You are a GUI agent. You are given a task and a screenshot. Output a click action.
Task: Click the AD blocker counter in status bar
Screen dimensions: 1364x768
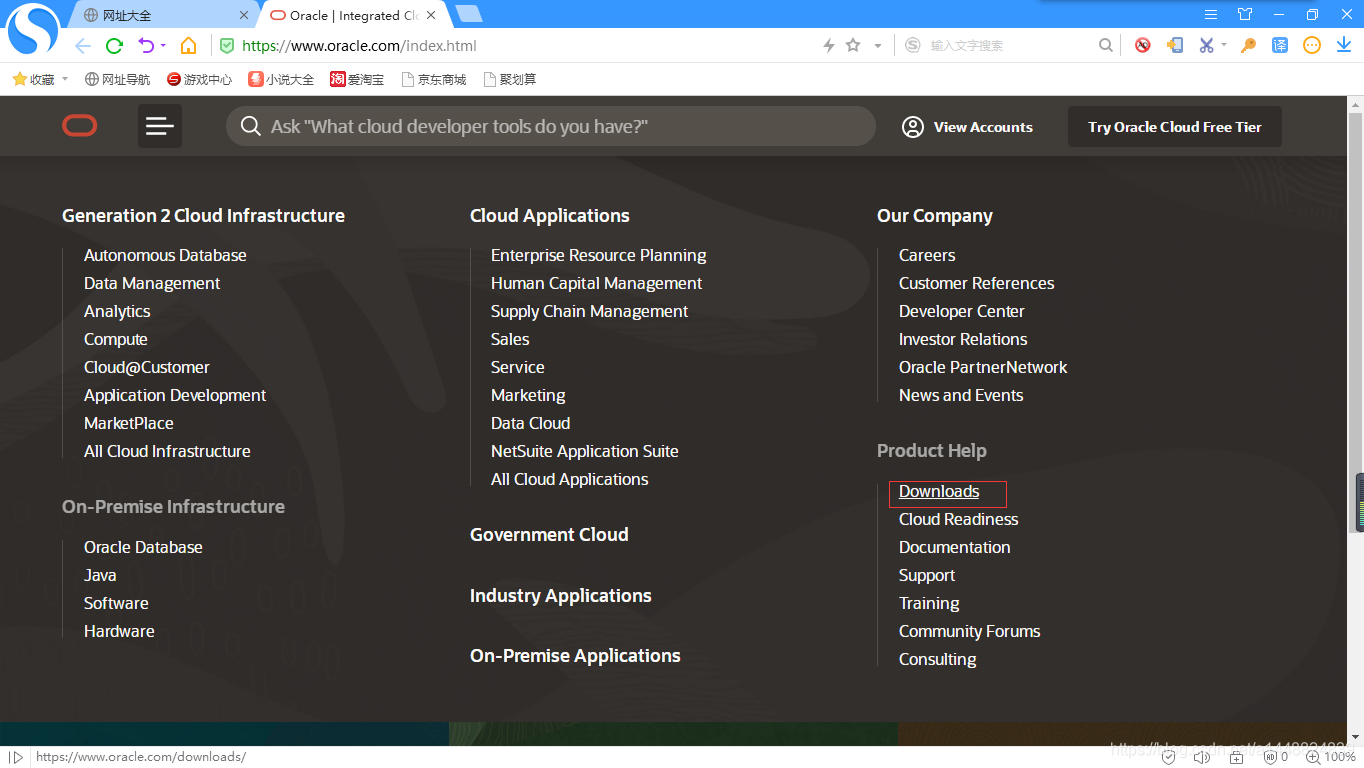click(1276, 757)
